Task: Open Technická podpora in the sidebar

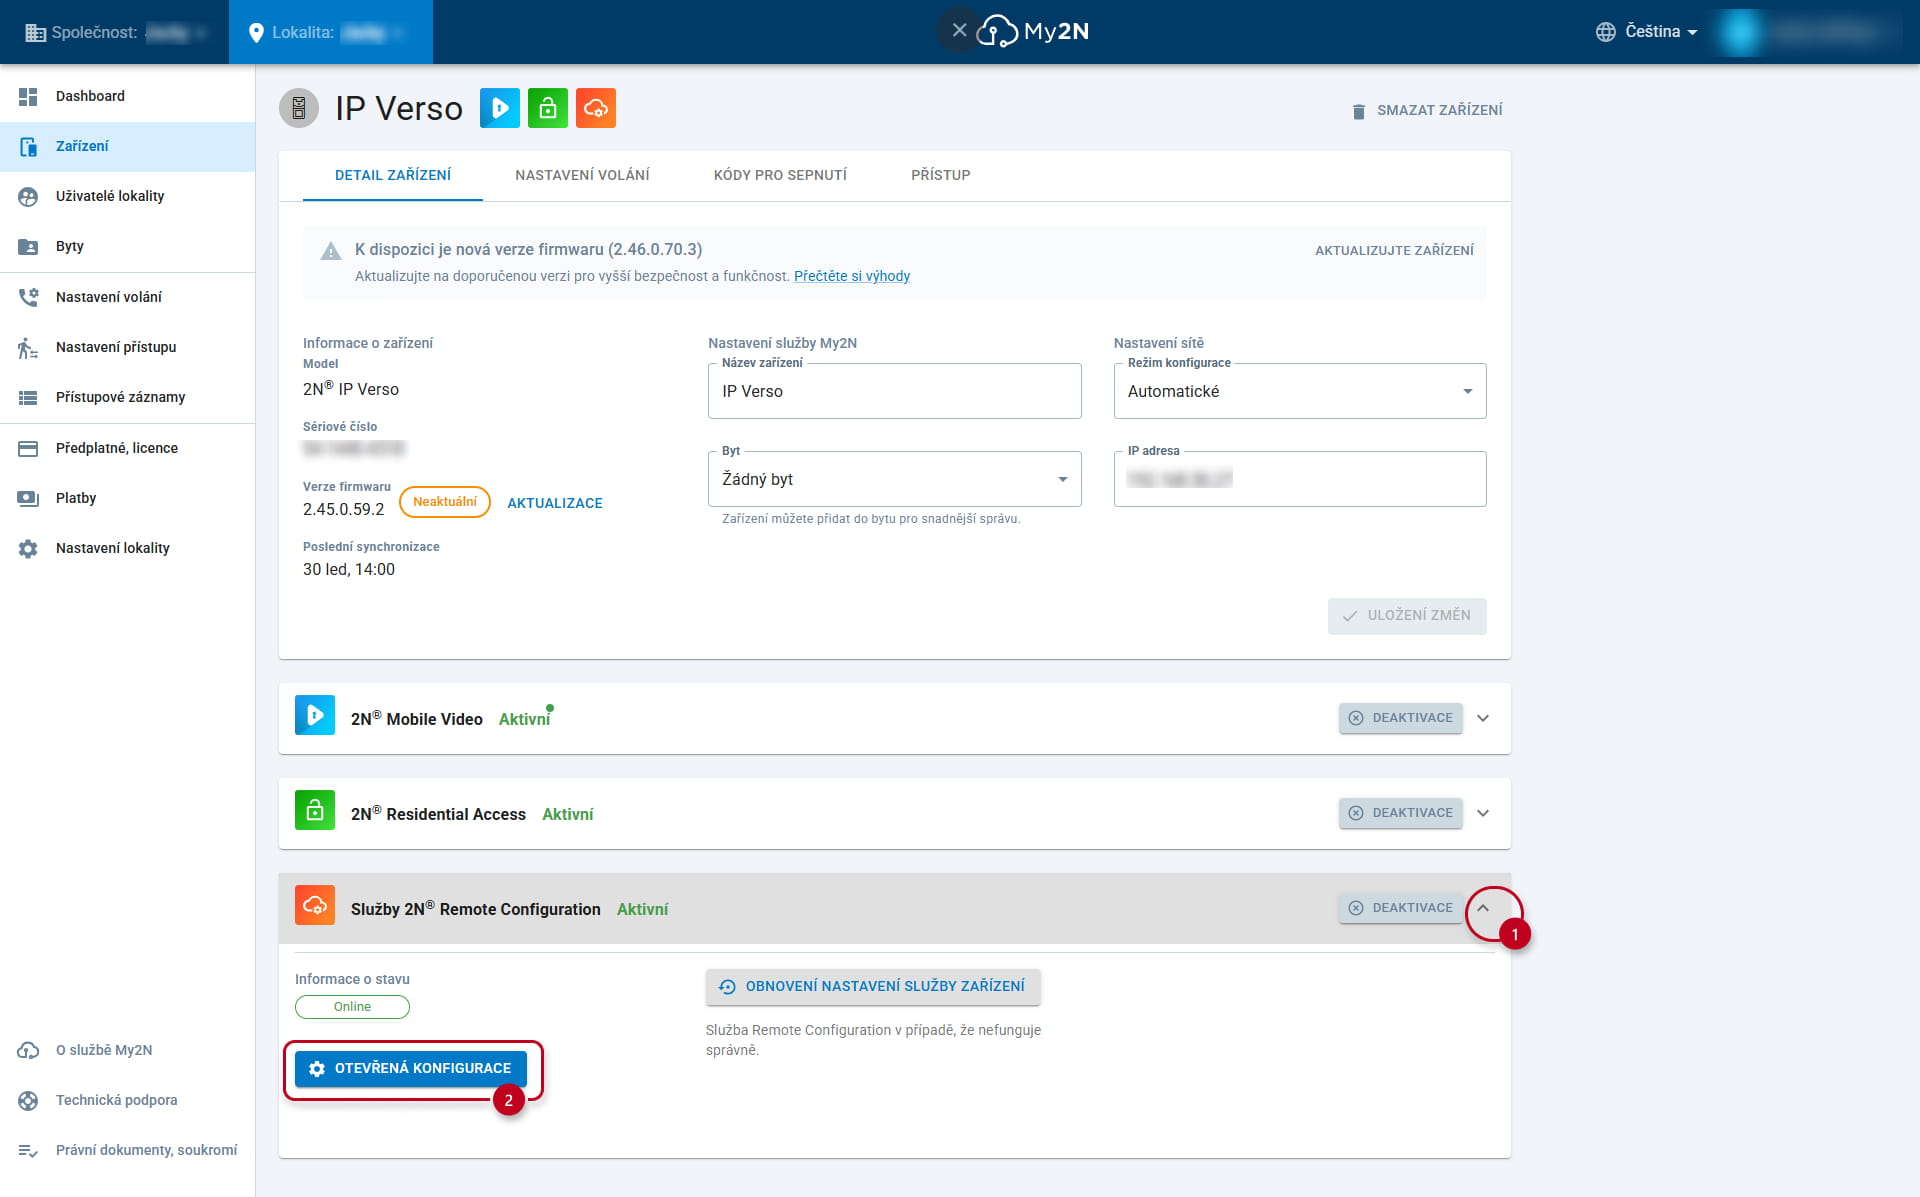Action: click(x=127, y=1100)
